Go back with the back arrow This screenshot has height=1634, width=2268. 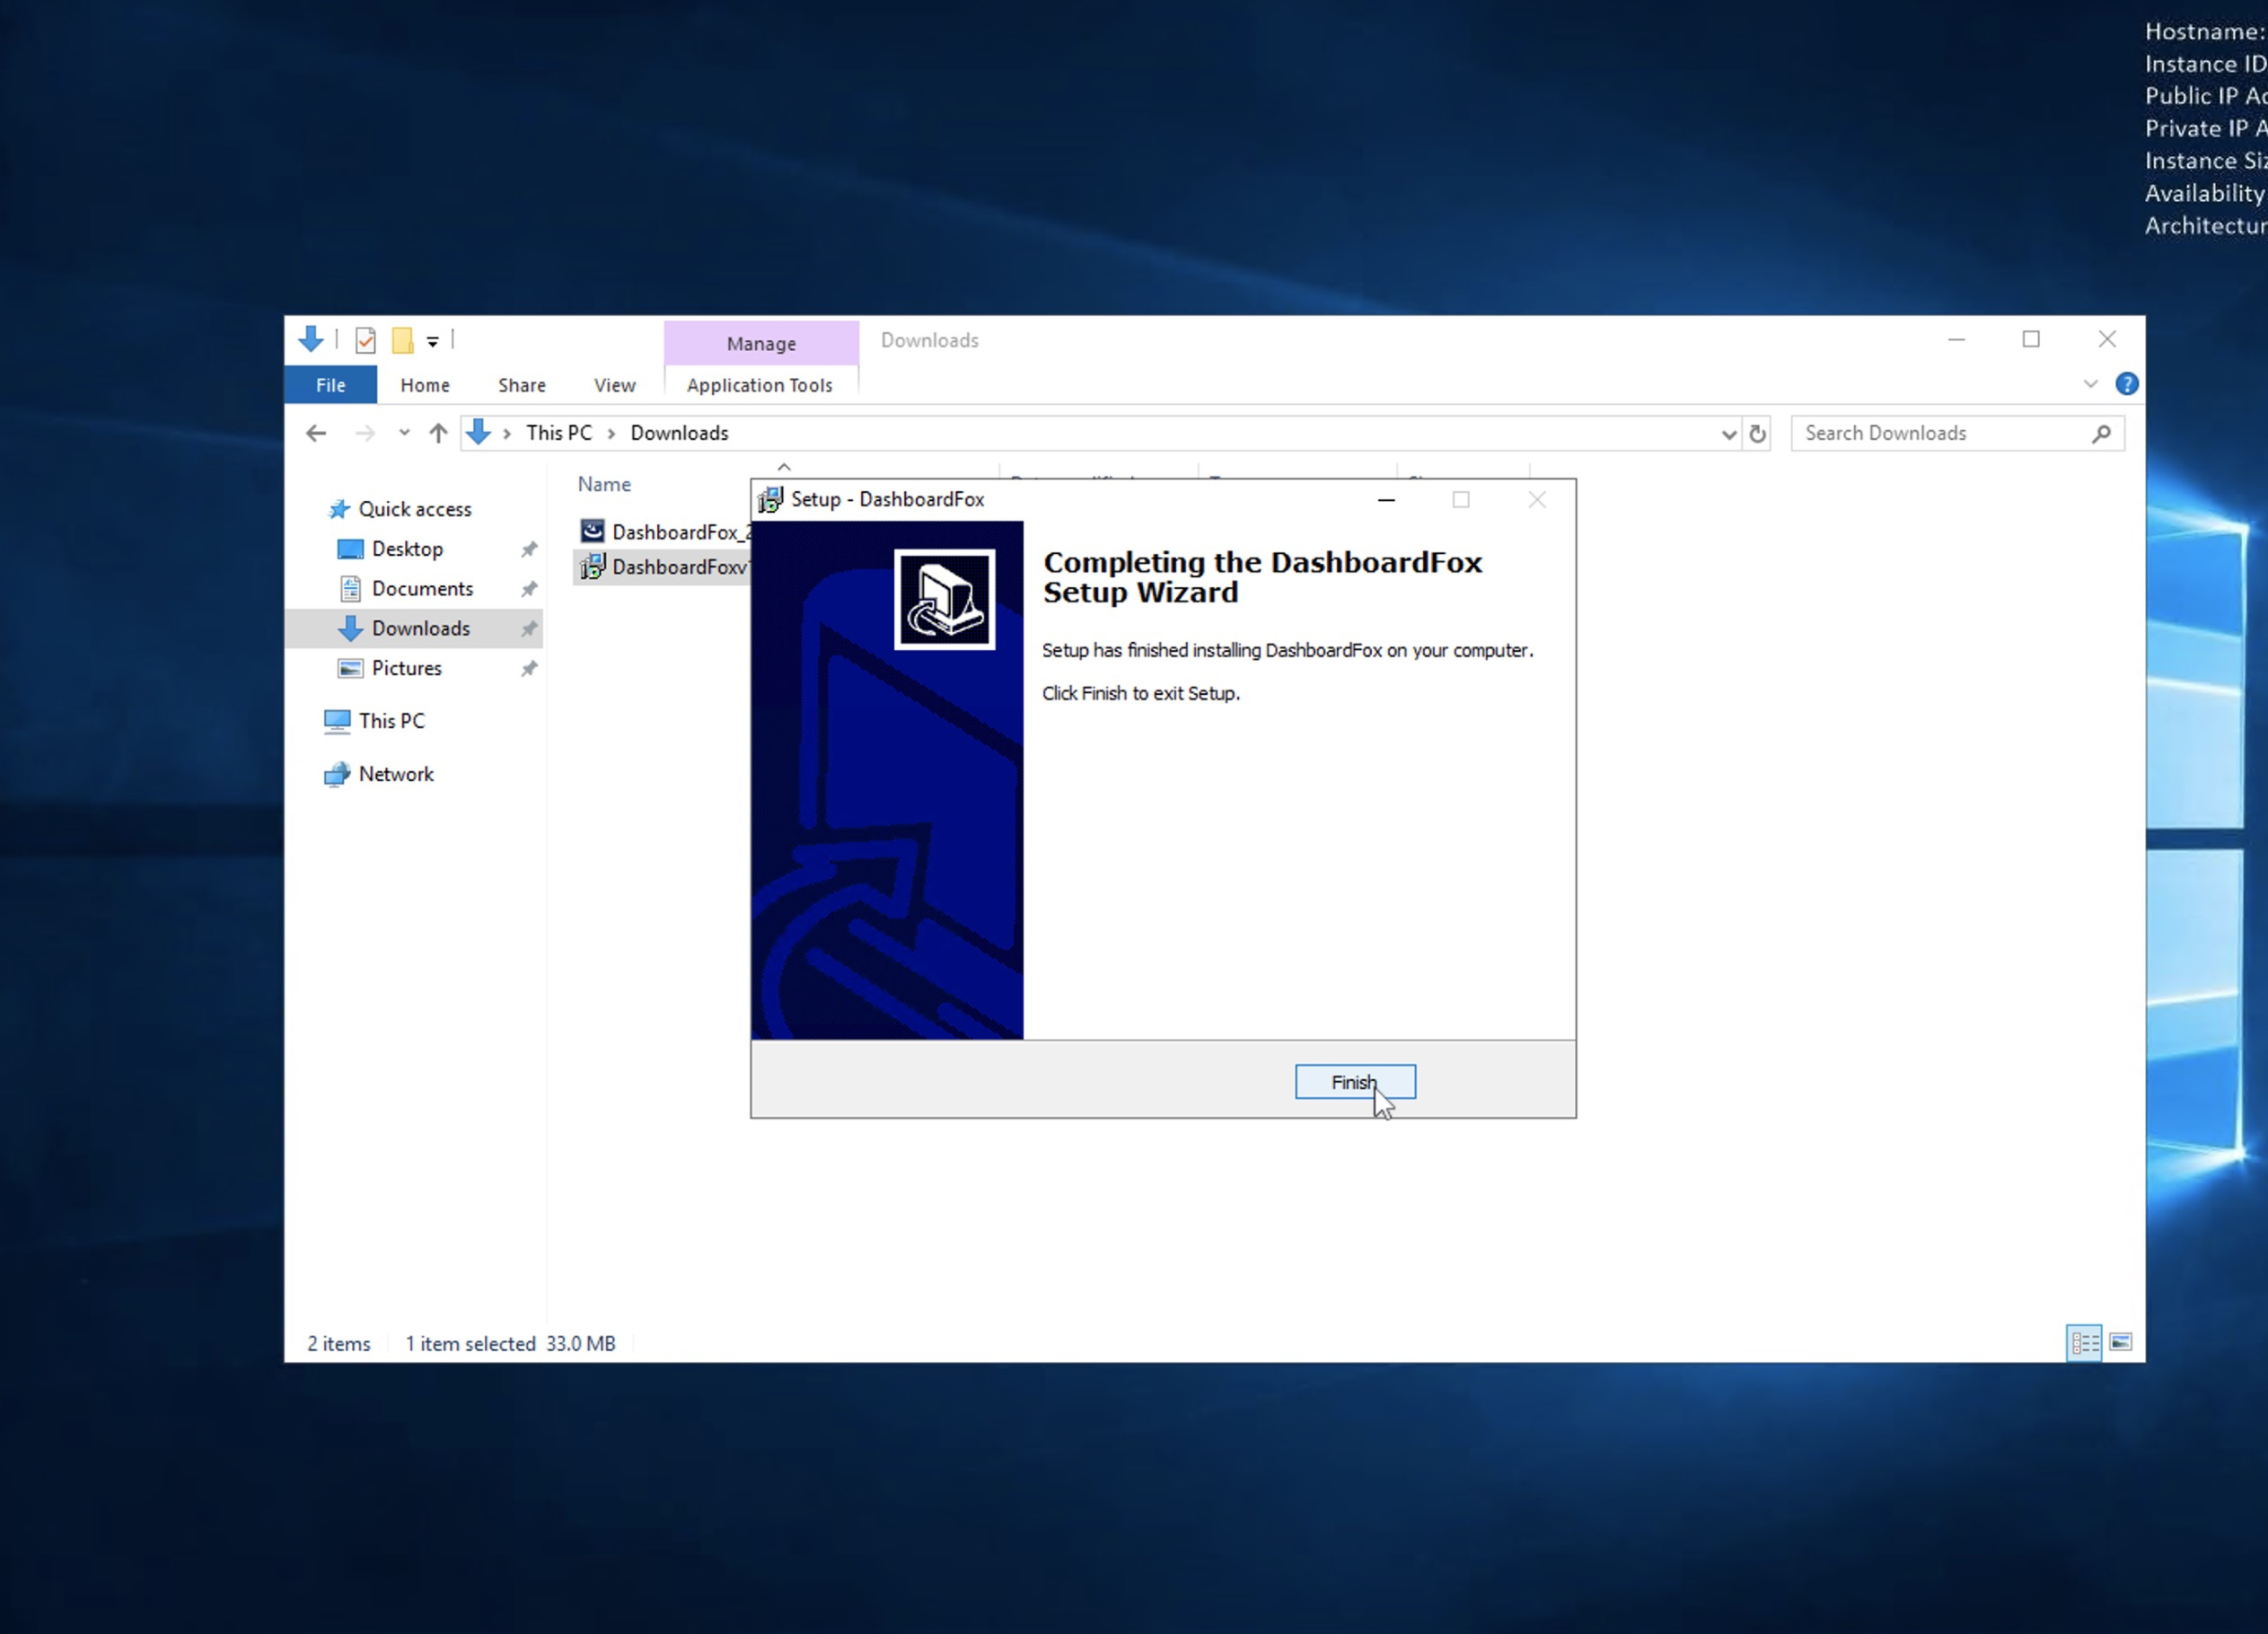pyautogui.click(x=316, y=433)
